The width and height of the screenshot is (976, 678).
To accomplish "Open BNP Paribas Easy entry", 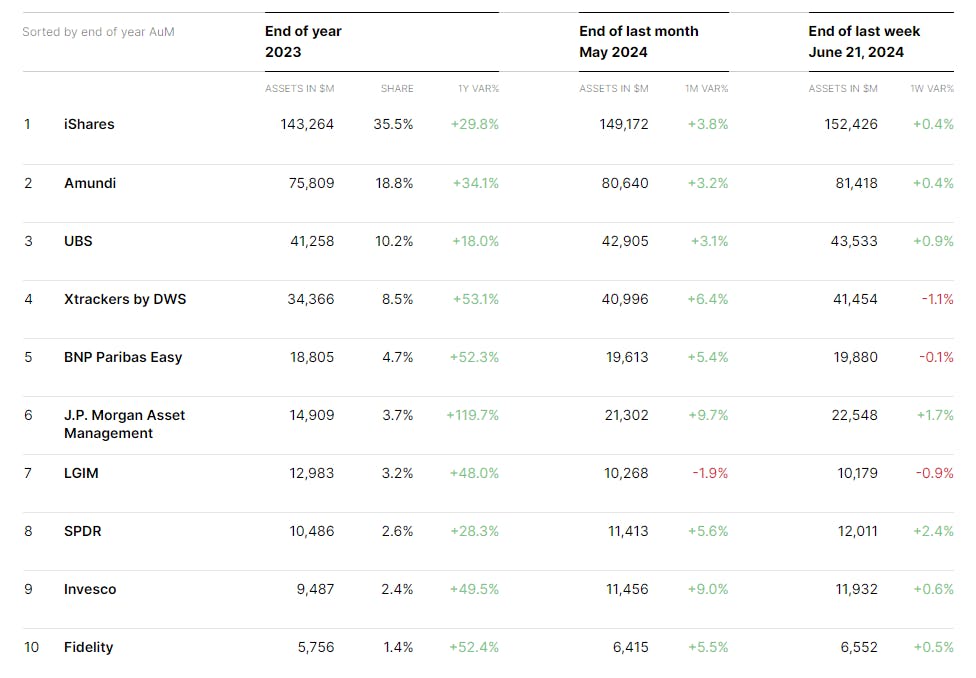I will pos(123,357).
